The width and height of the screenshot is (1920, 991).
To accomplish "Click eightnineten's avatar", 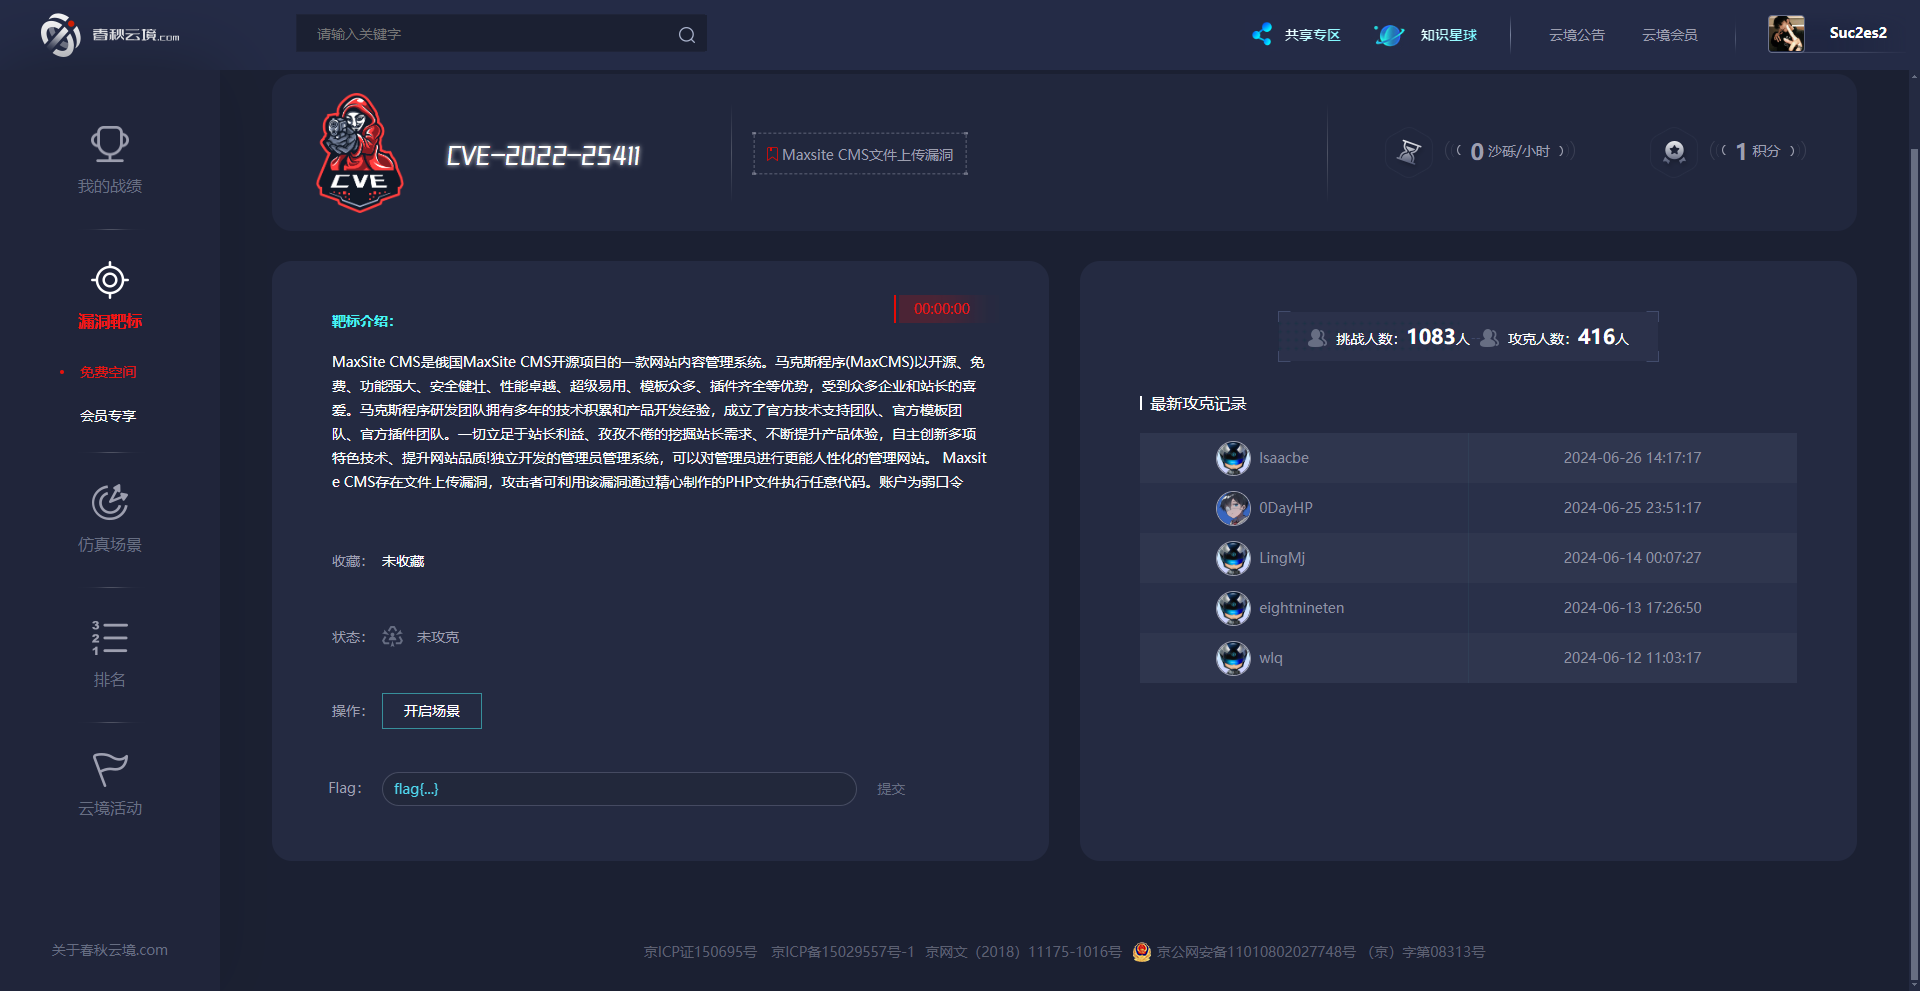I will click(1233, 608).
